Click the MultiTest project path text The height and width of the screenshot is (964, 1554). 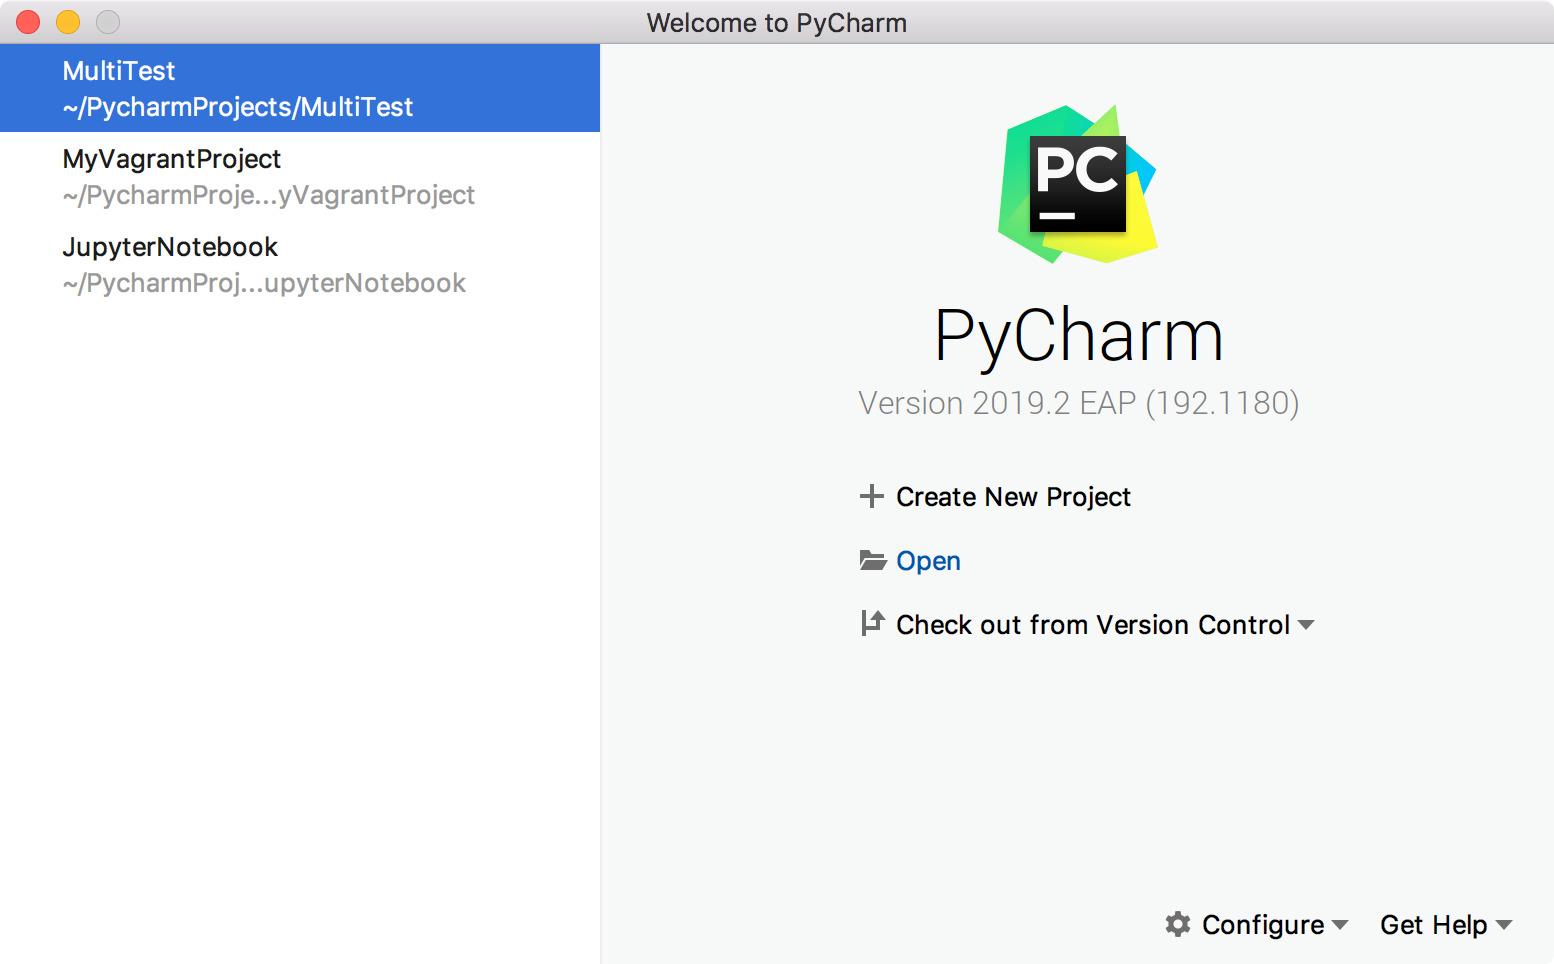coord(237,107)
